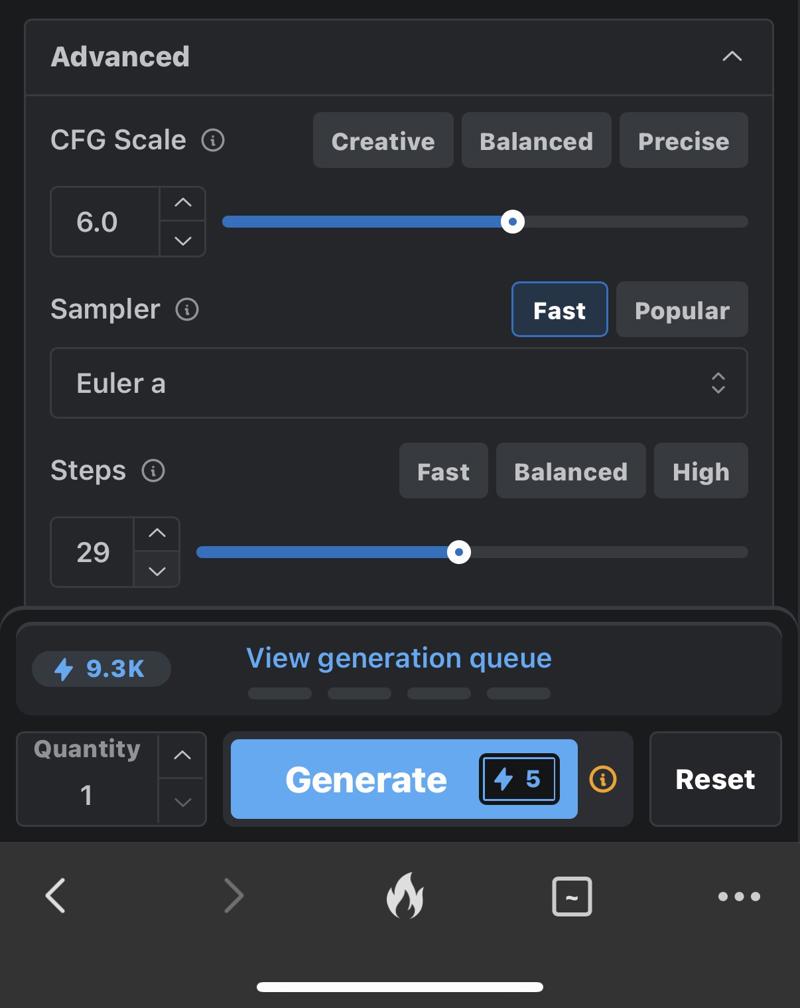Go back with browser back arrow

point(56,896)
